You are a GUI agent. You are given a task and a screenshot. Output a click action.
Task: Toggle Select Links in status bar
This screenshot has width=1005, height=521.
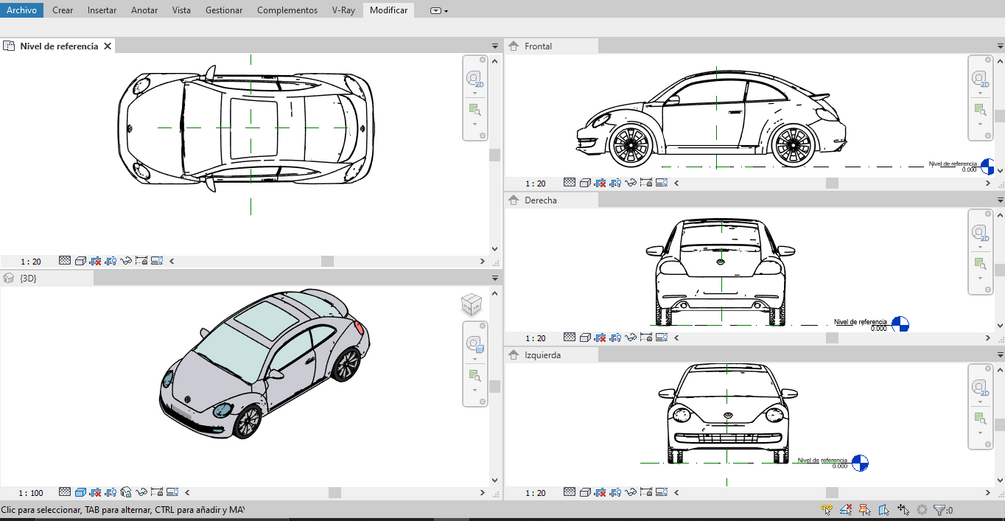(x=826, y=510)
